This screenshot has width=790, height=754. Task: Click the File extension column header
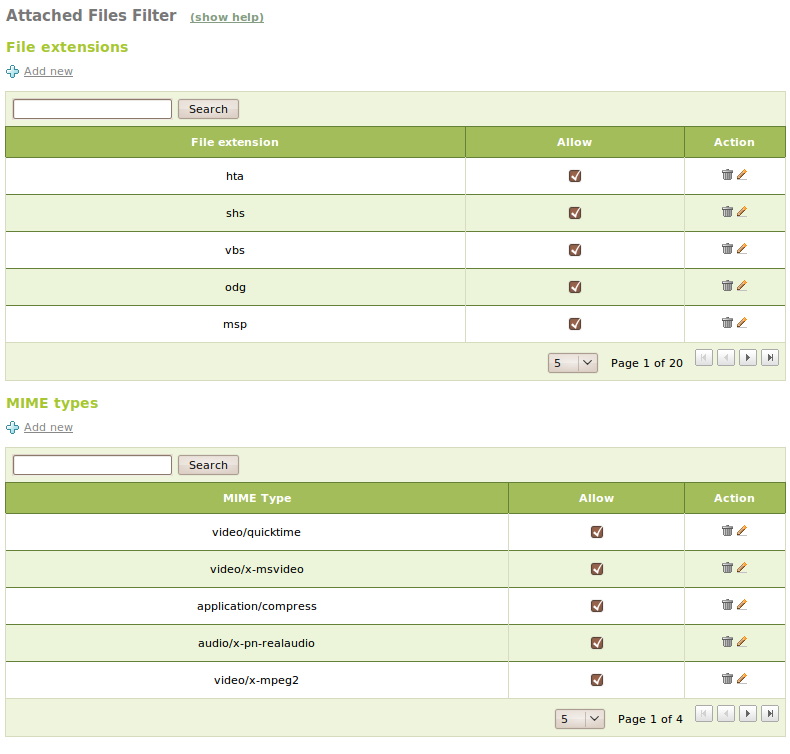click(235, 142)
